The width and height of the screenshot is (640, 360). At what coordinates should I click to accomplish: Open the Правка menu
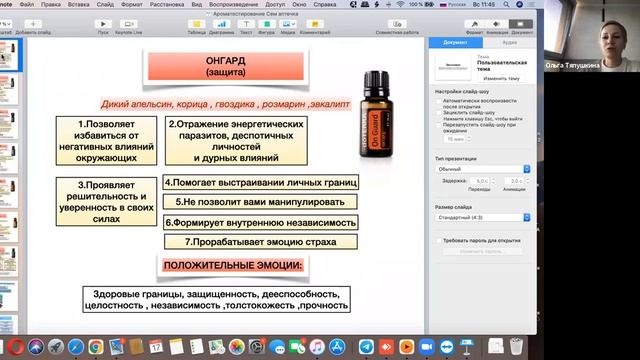coord(51,4)
